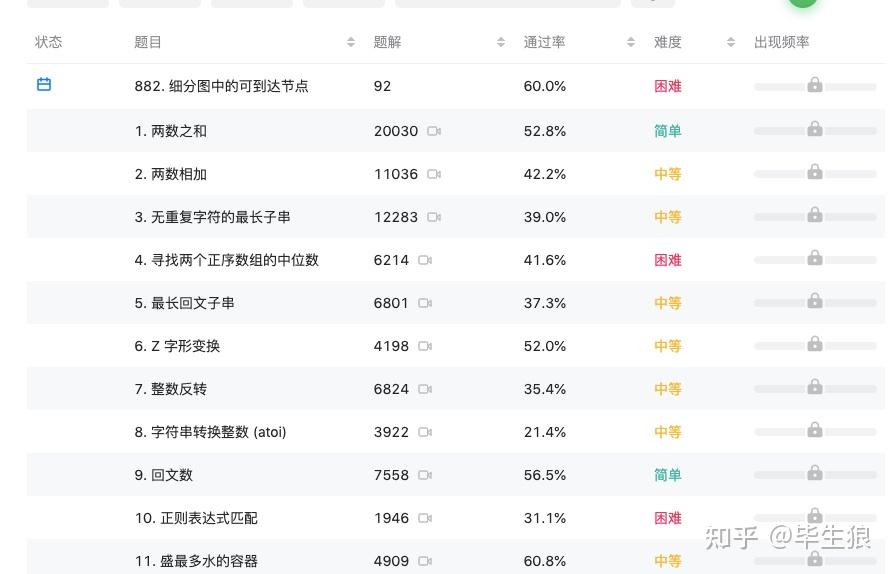This screenshot has height=574, width=894.
Task: Click 困难 difficulty tag for 正则表达式匹配
Action: (x=668, y=518)
